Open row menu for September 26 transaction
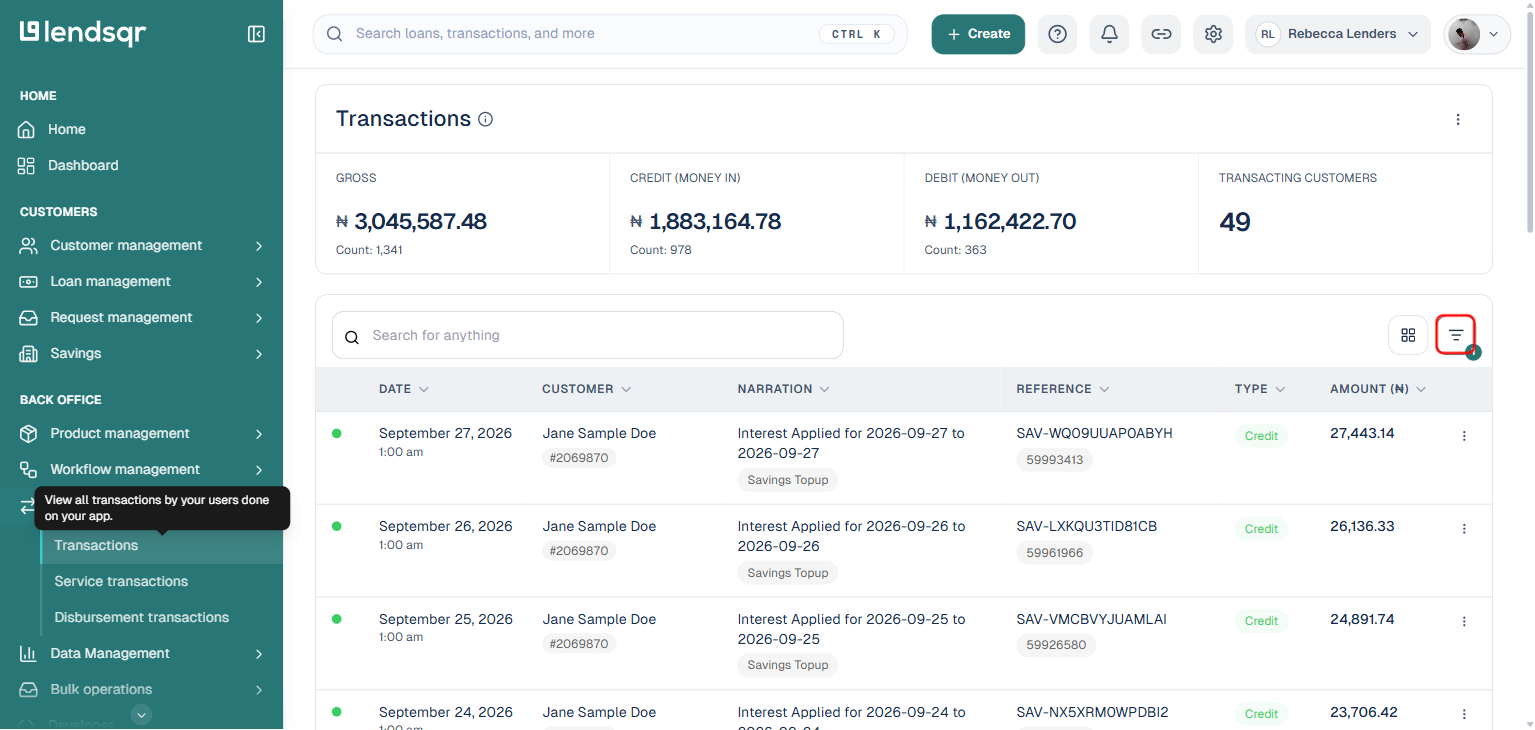The height and width of the screenshot is (730, 1535). coord(1464,529)
